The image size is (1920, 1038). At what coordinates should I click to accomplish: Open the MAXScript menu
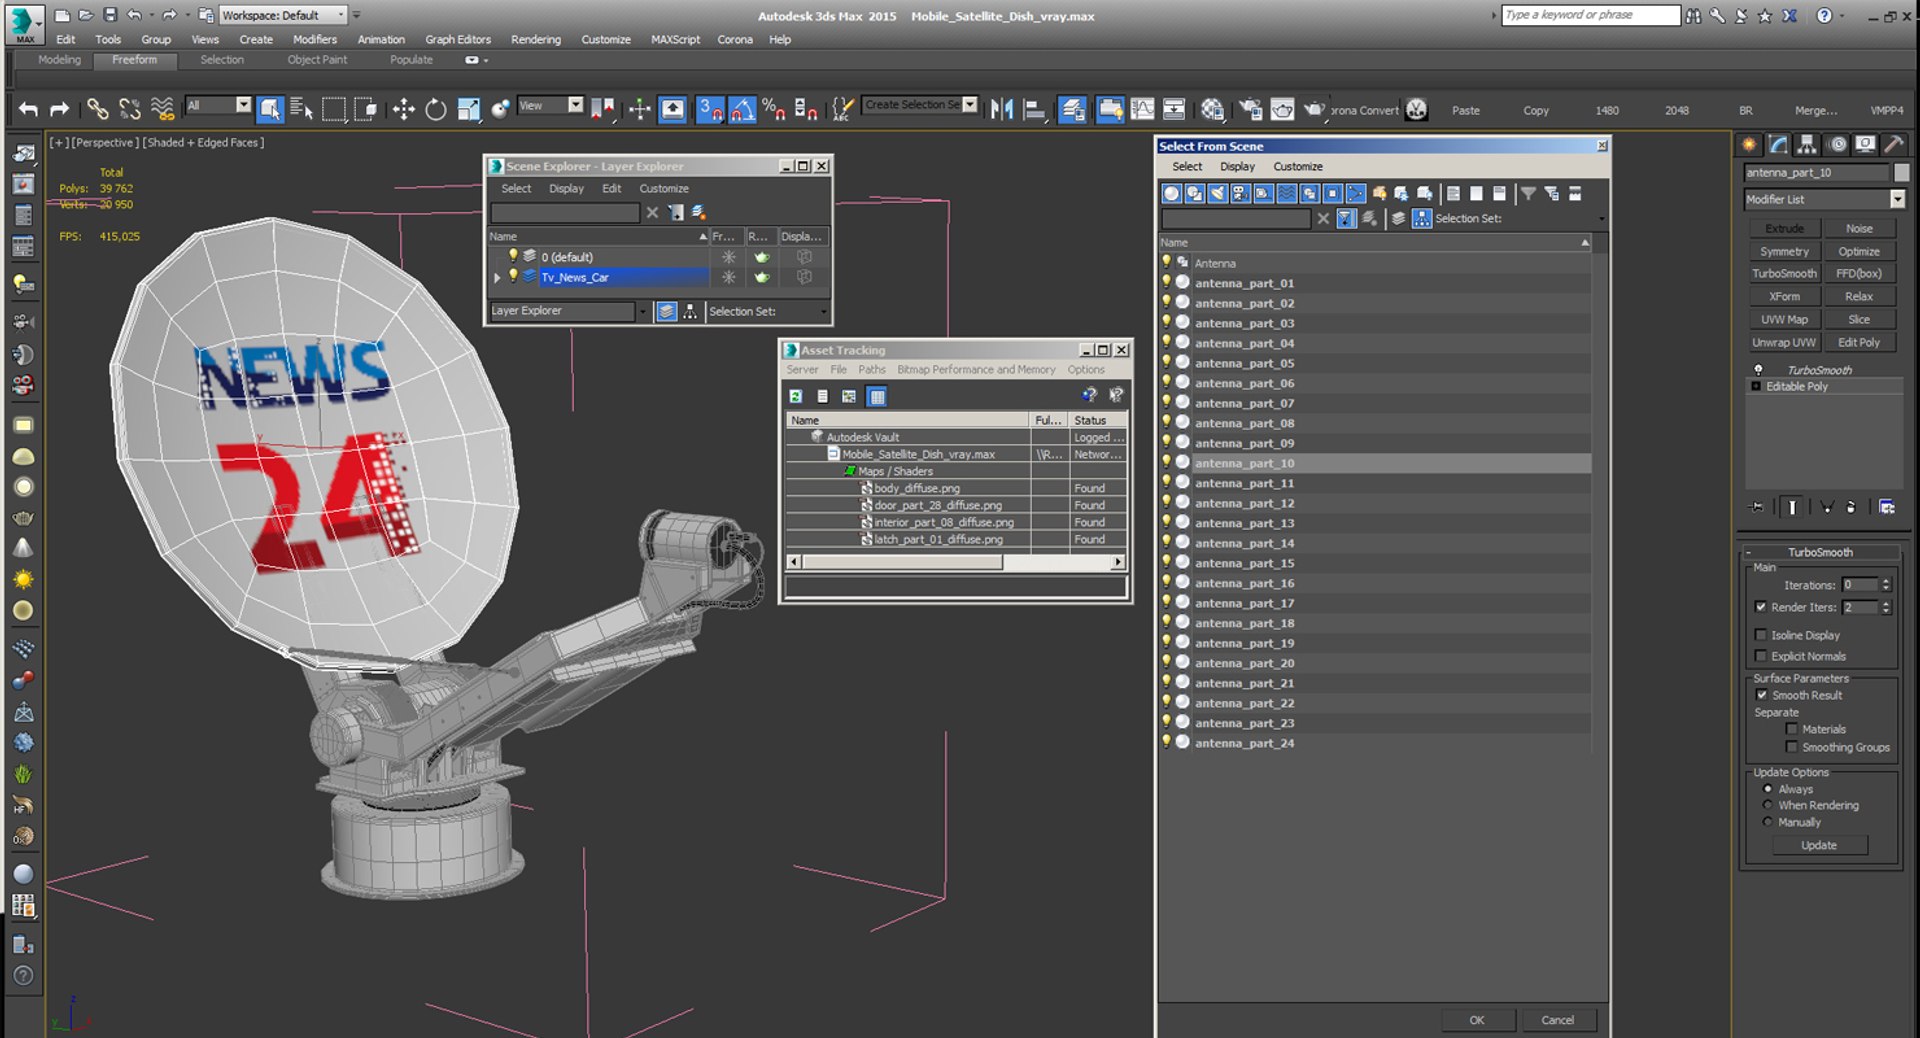tap(675, 39)
